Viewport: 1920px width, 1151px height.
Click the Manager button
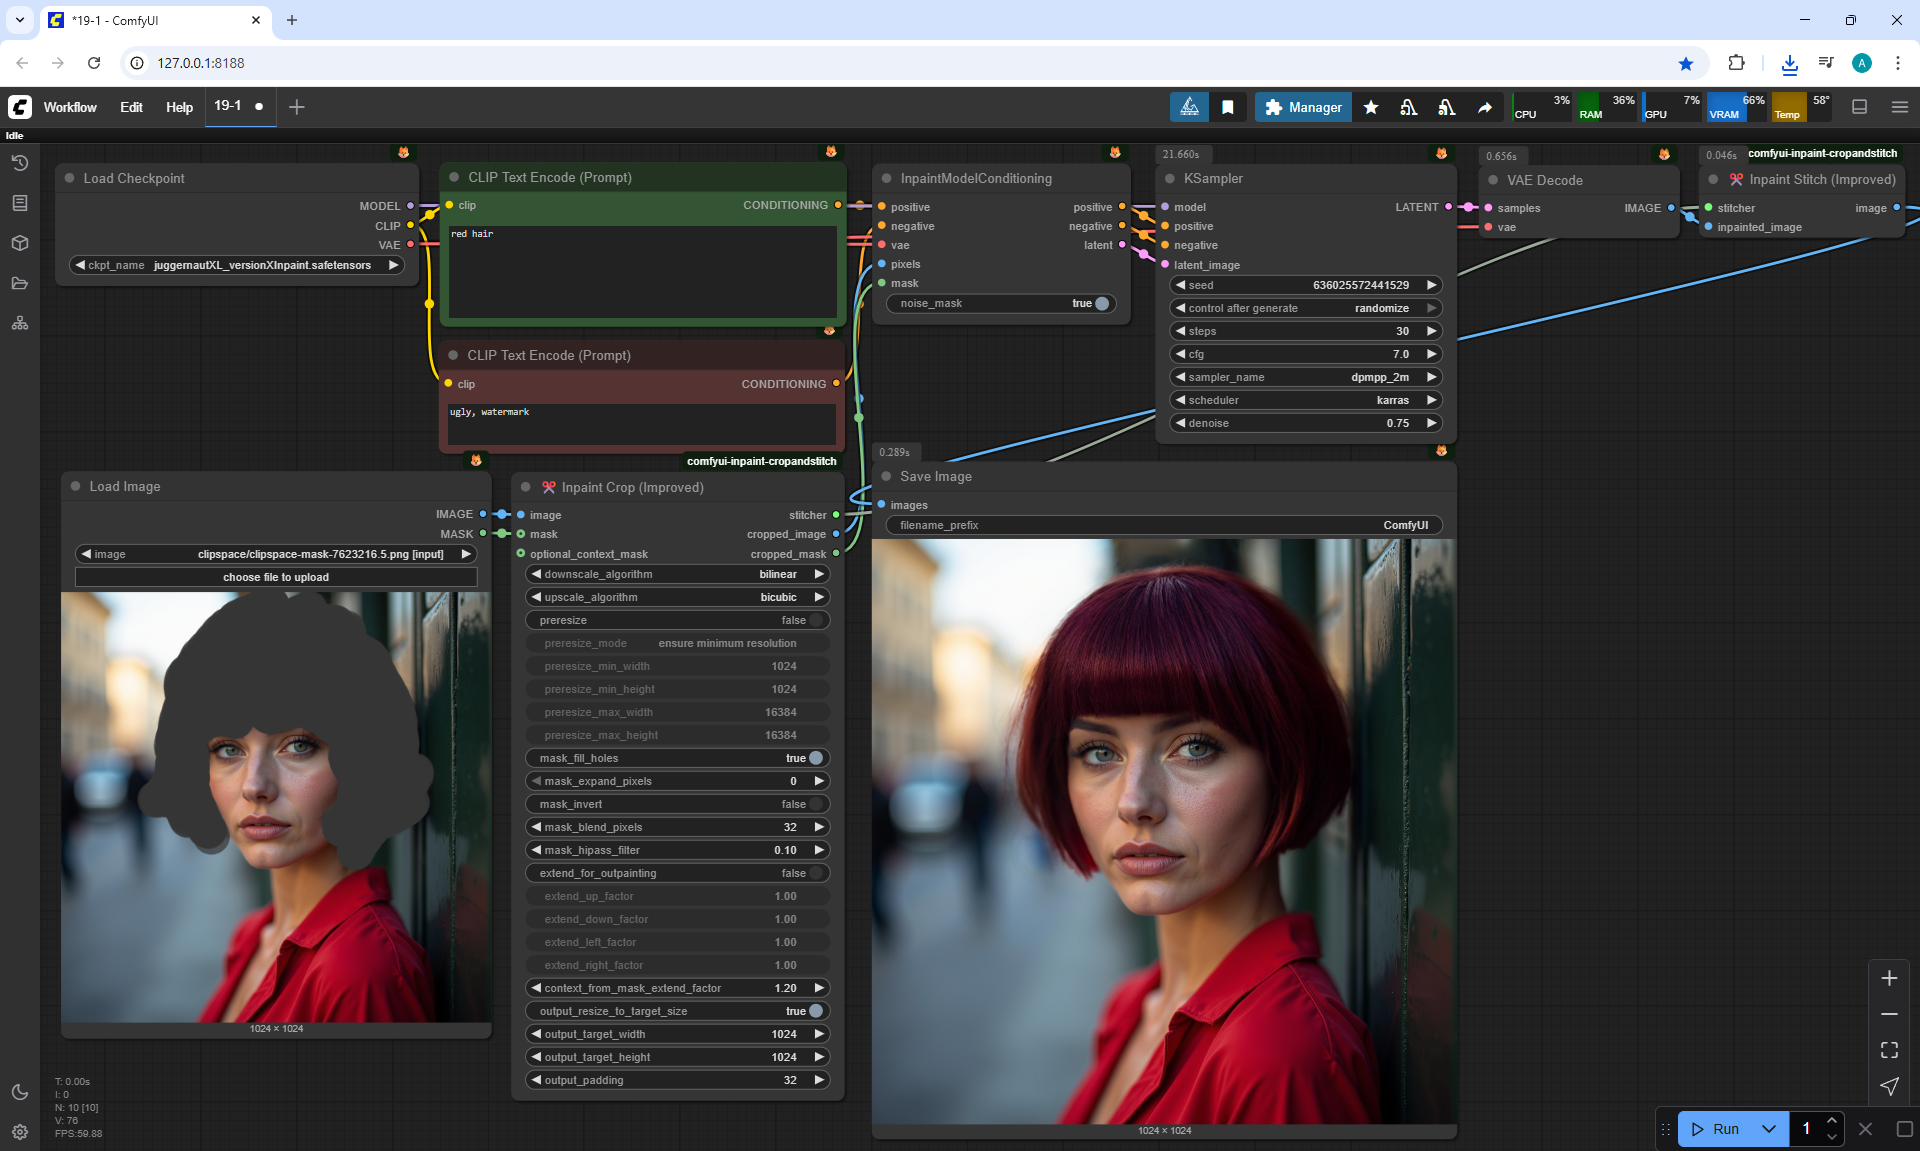pyautogui.click(x=1303, y=107)
